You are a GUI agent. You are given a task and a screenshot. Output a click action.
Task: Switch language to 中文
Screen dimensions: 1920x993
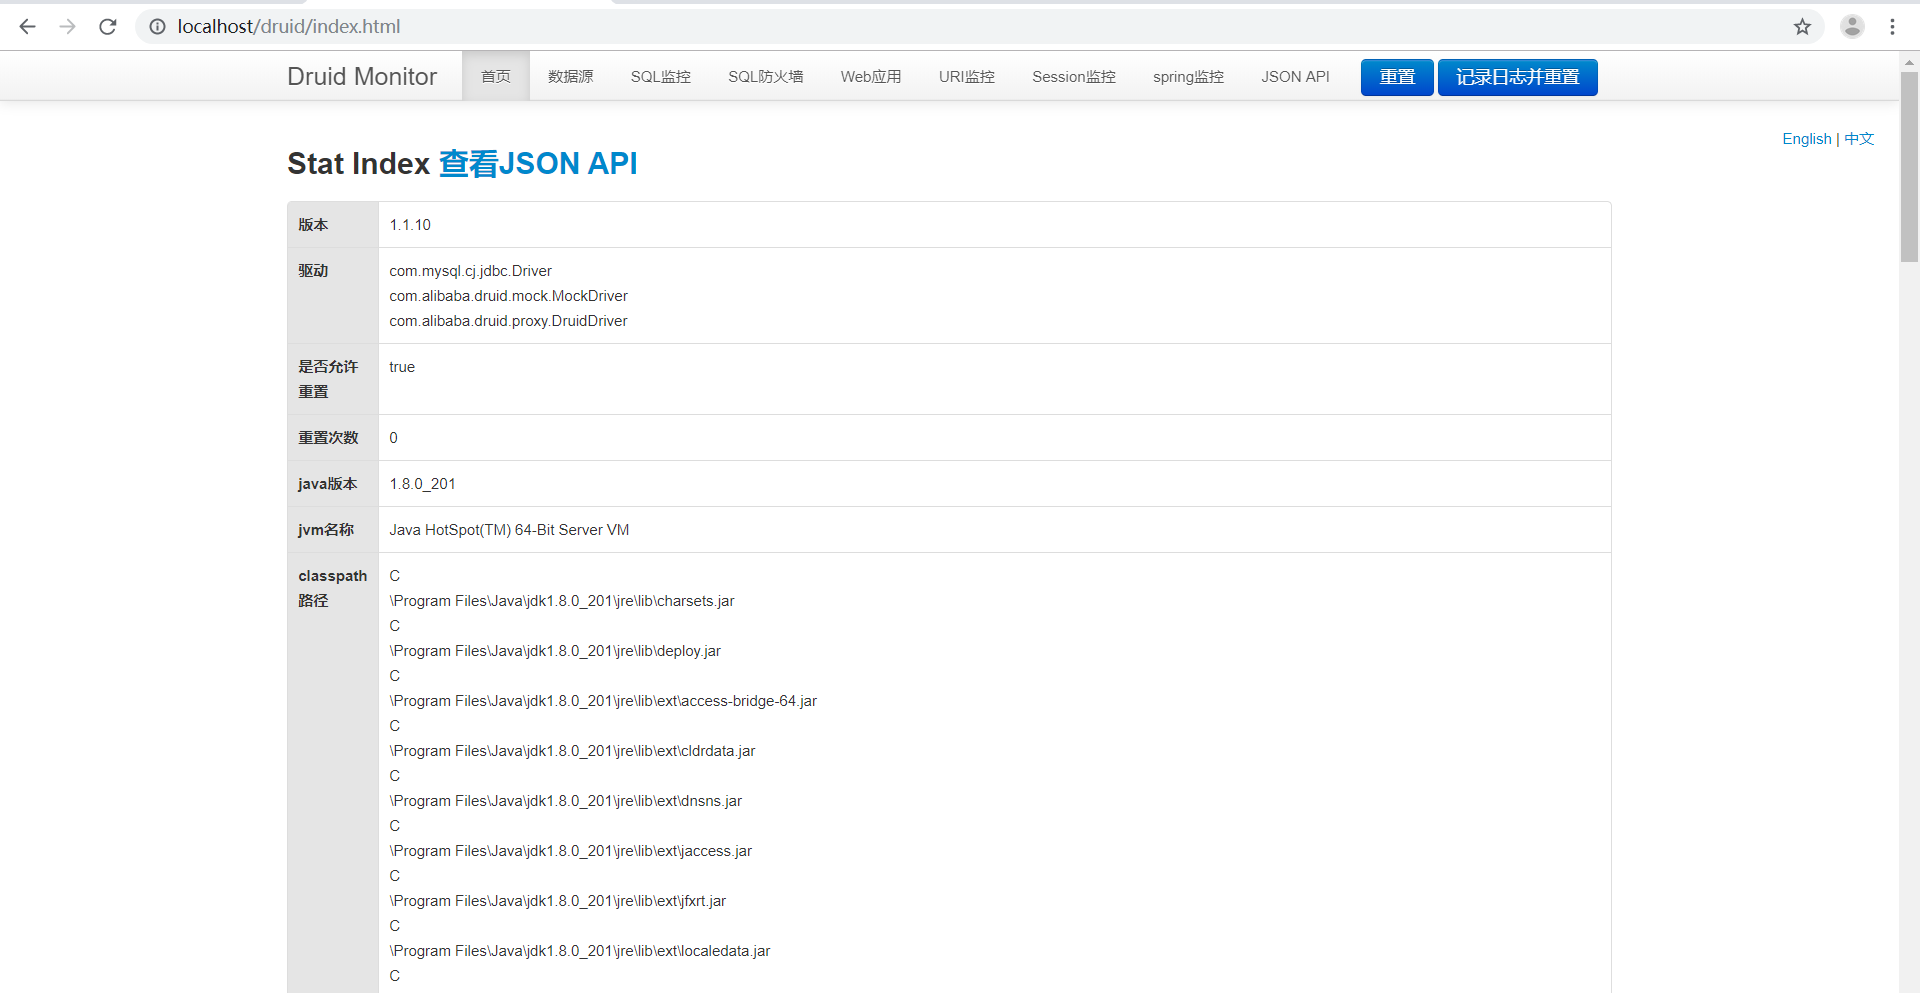(1859, 139)
